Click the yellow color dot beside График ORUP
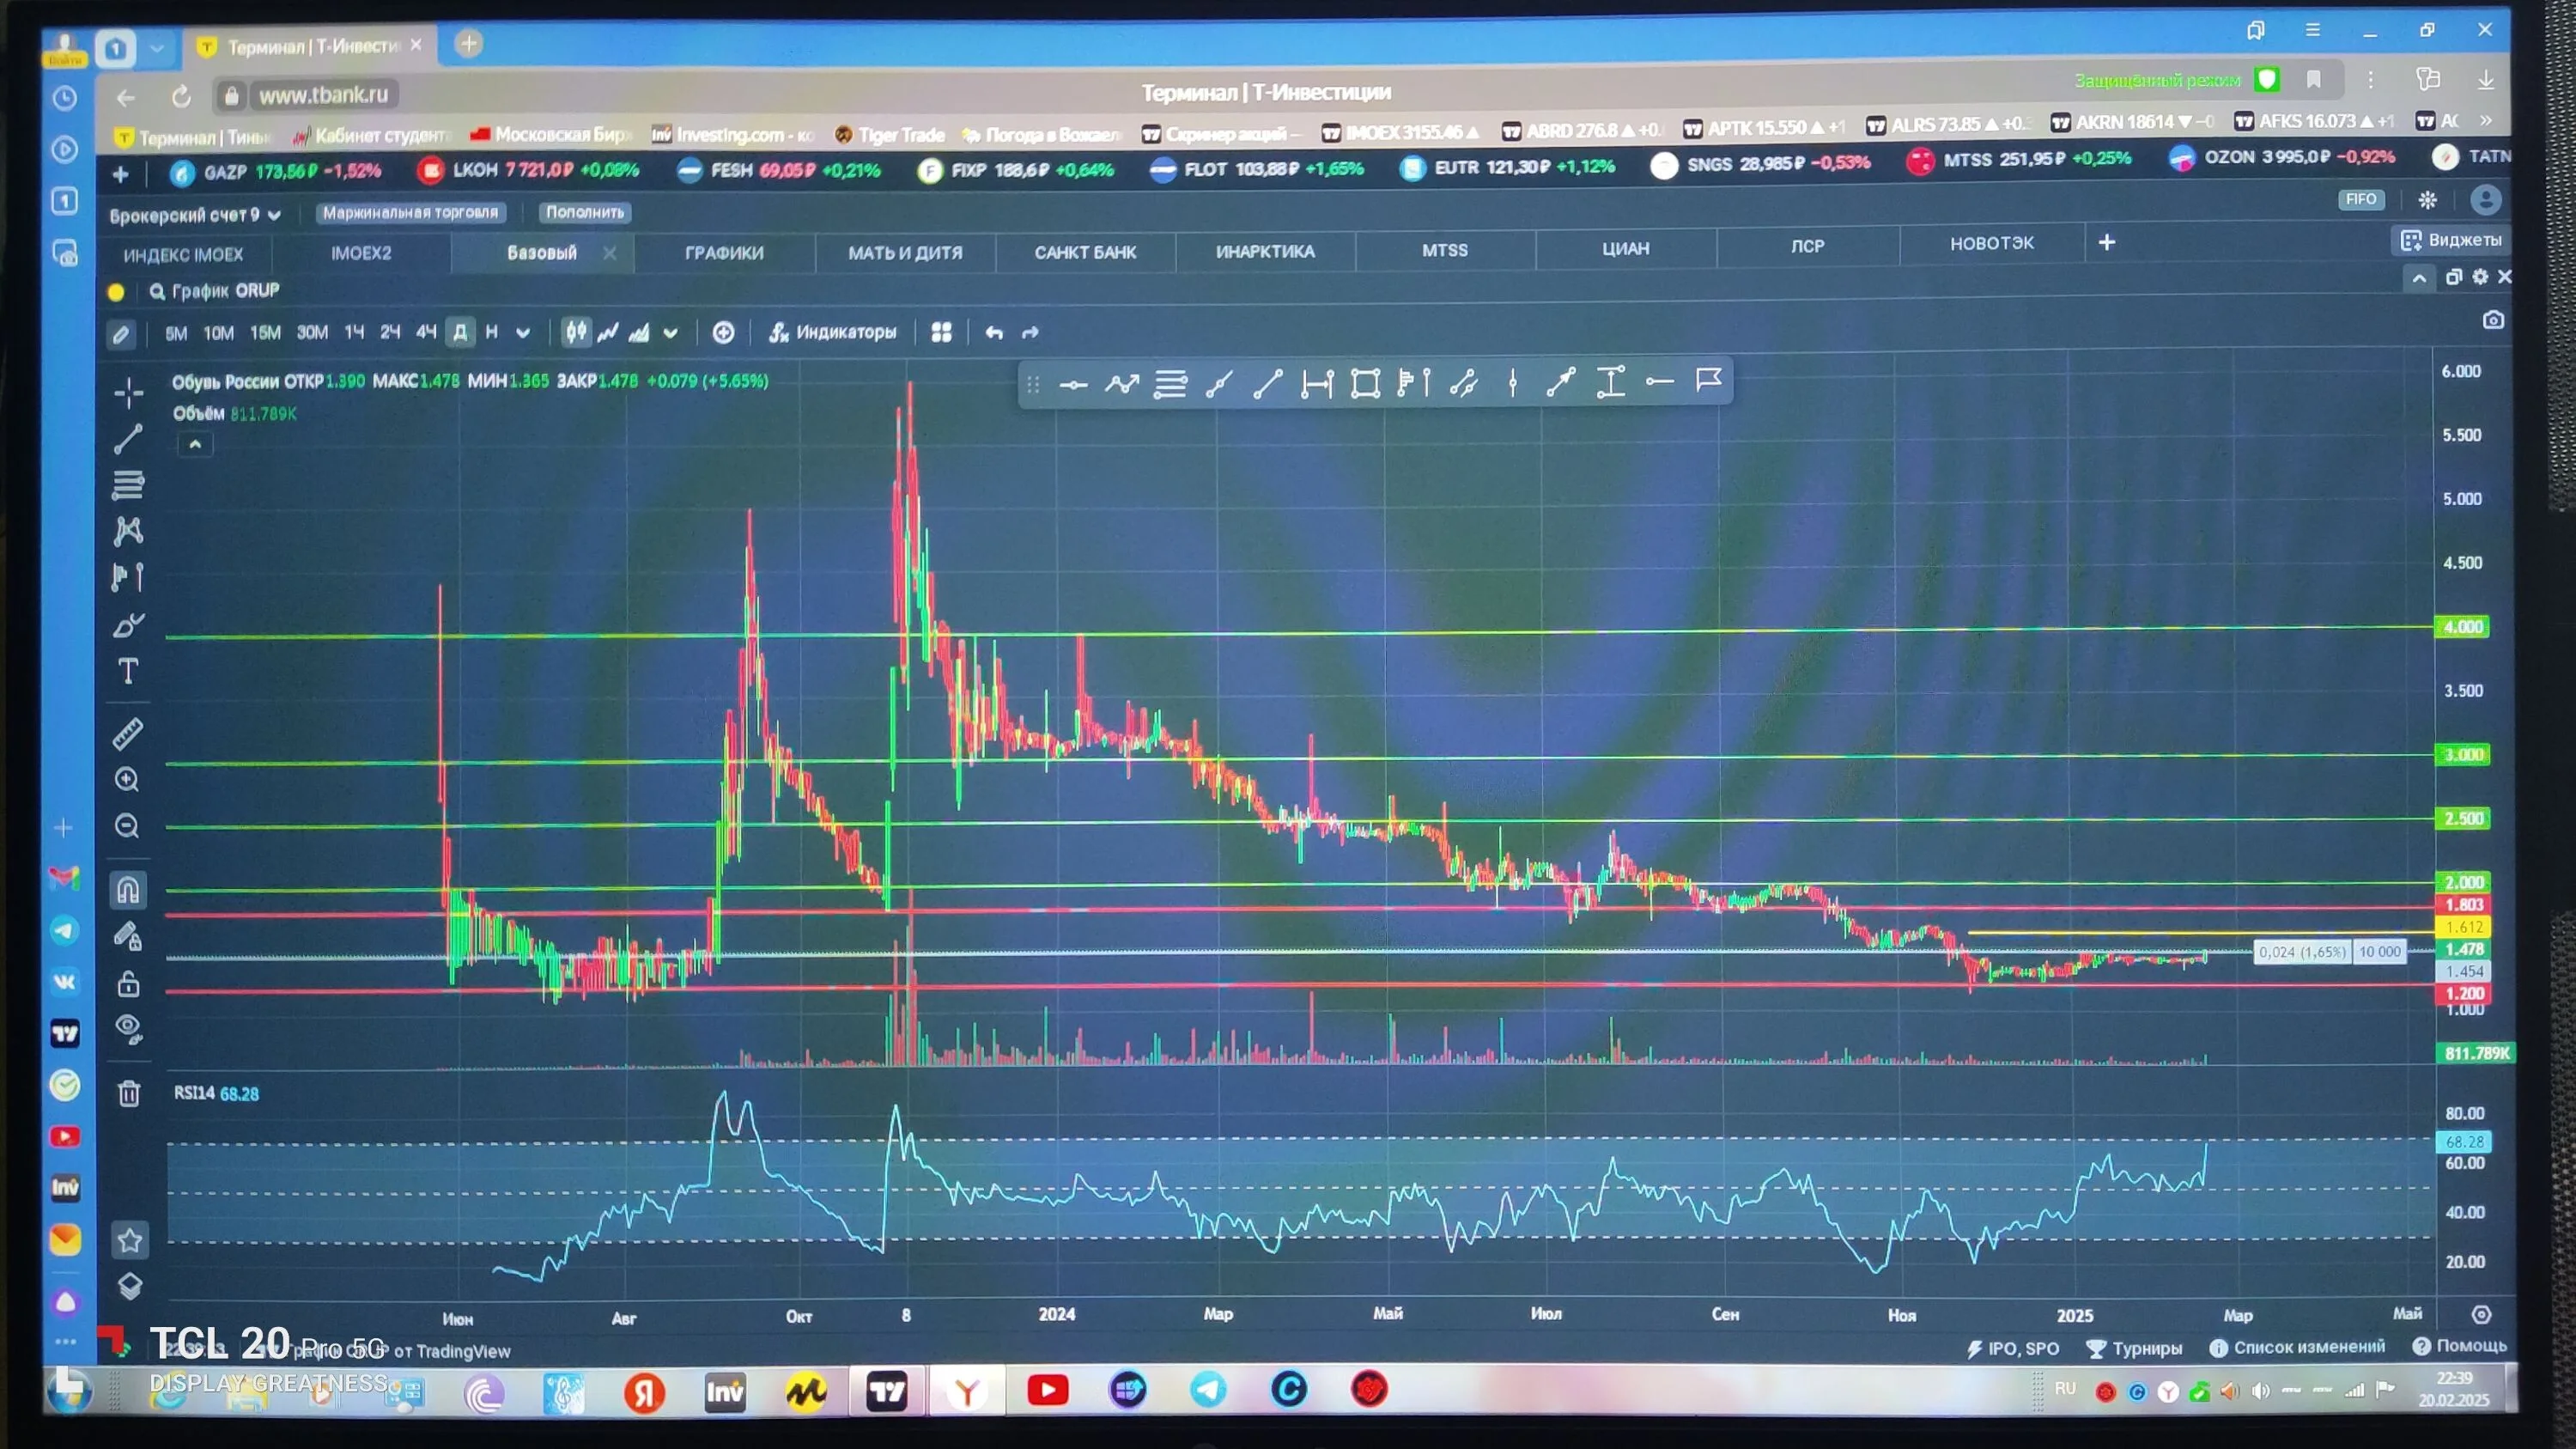Screen dimensions: 2576x1449 pyautogui.click(x=116, y=292)
